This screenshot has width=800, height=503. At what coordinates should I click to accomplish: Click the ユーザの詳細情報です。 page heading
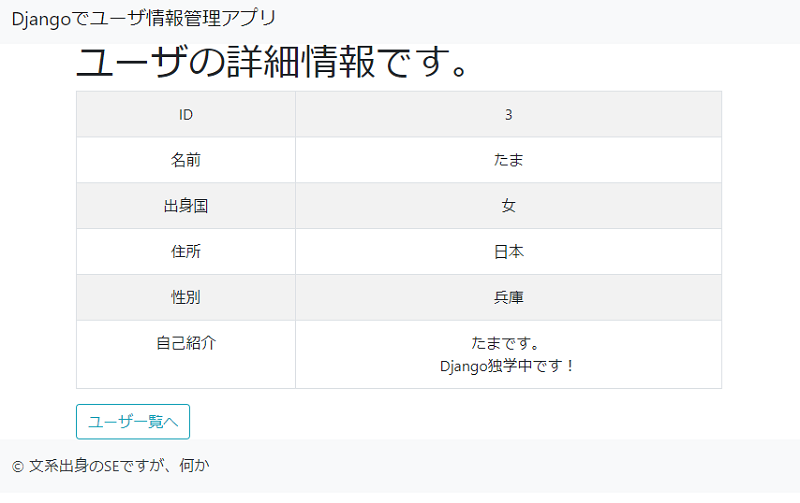pos(272,62)
